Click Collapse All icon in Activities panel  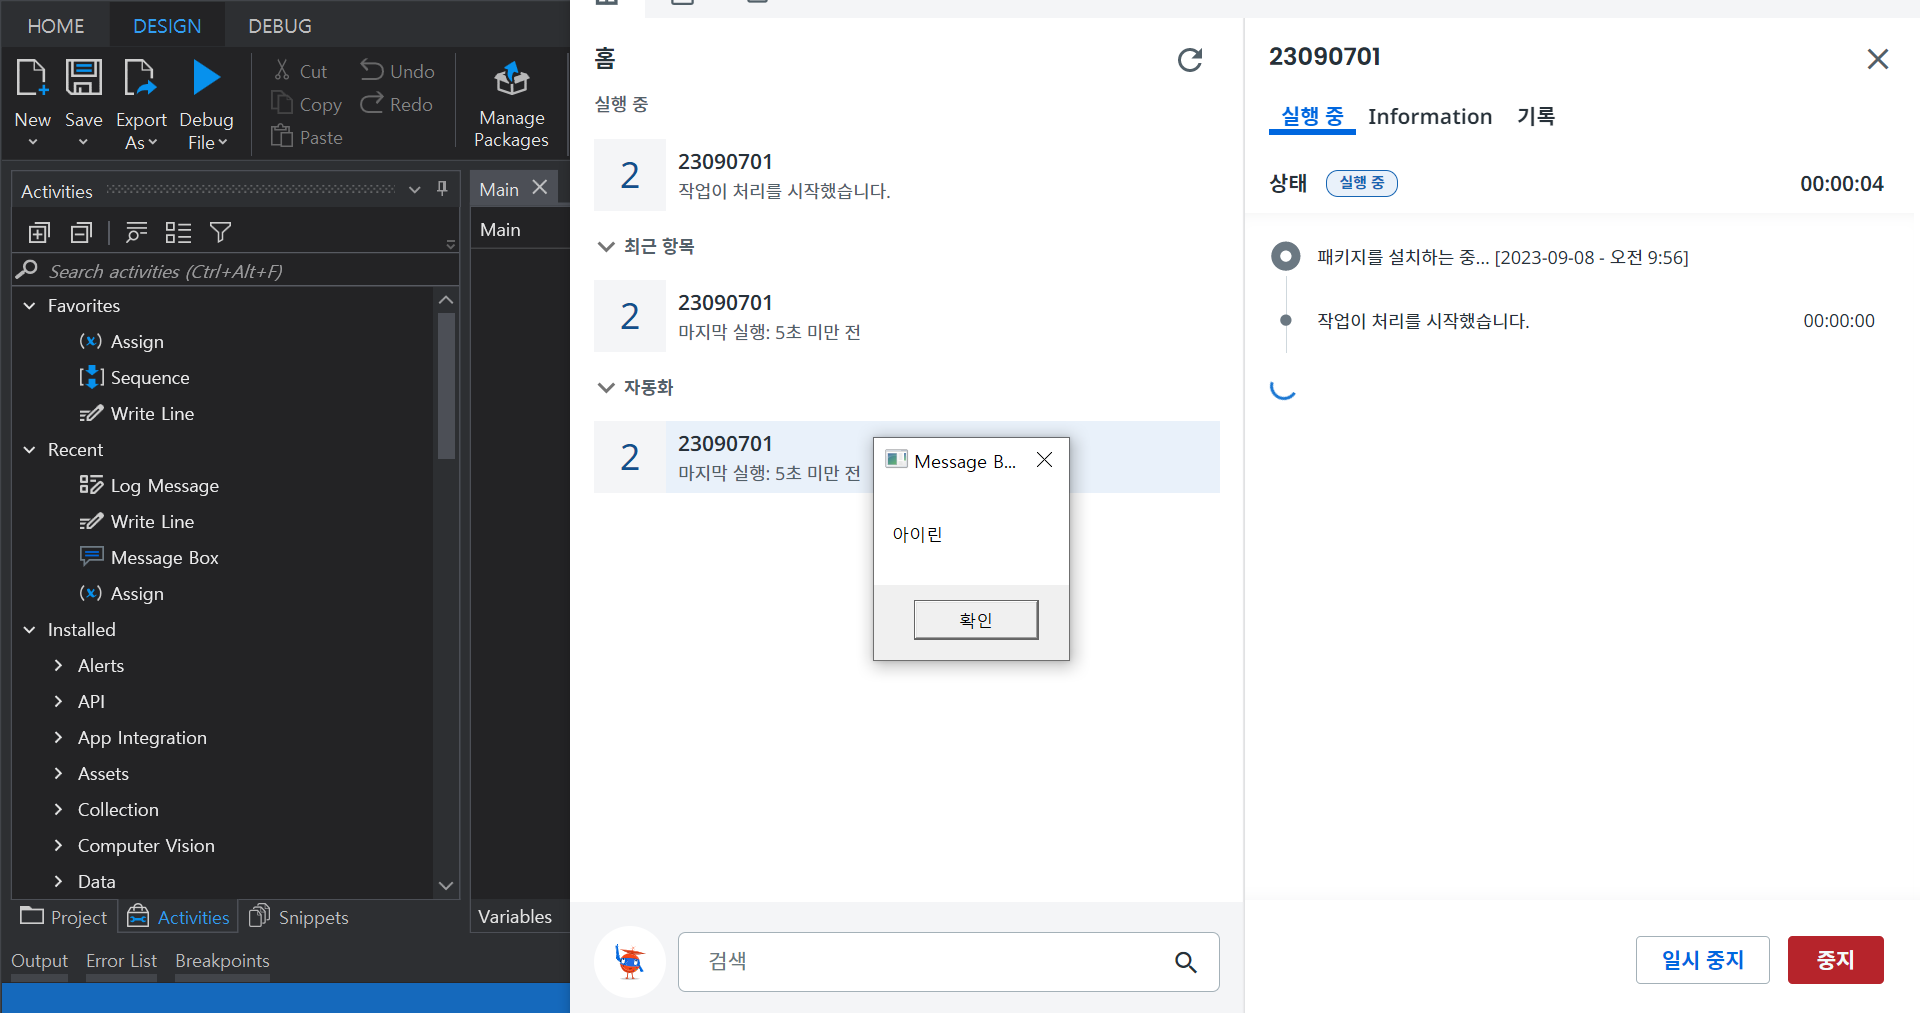pyautogui.click(x=81, y=233)
